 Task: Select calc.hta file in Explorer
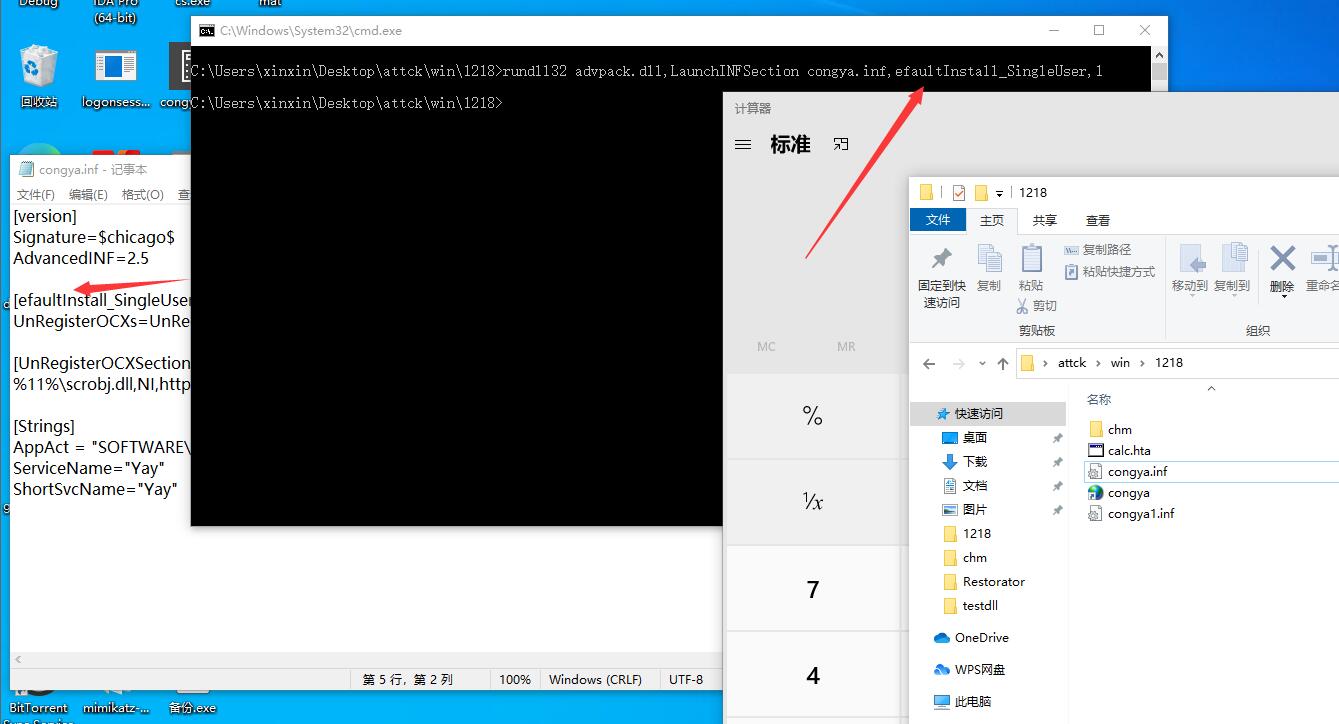pyautogui.click(x=1119, y=451)
